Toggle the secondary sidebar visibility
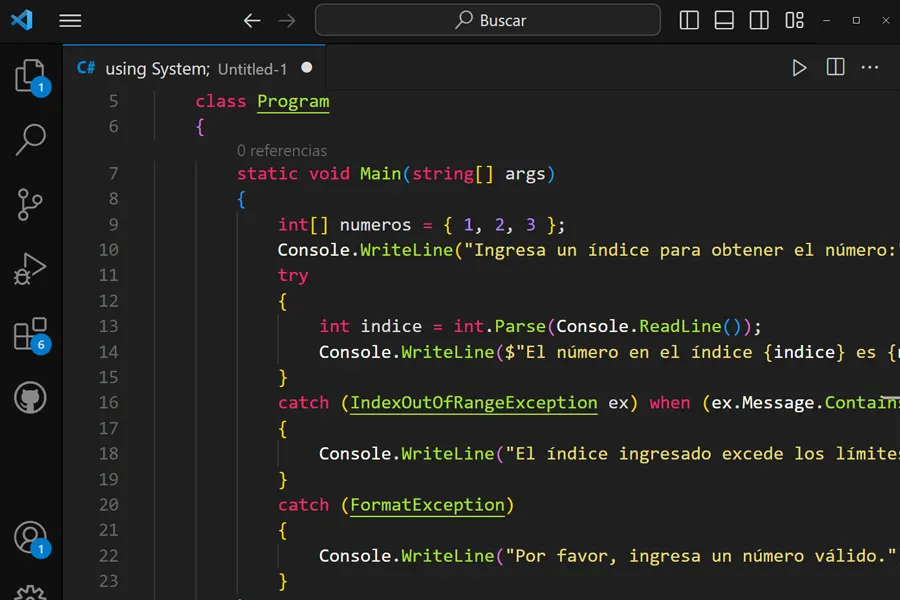The image size is (900, 600). 759,20
